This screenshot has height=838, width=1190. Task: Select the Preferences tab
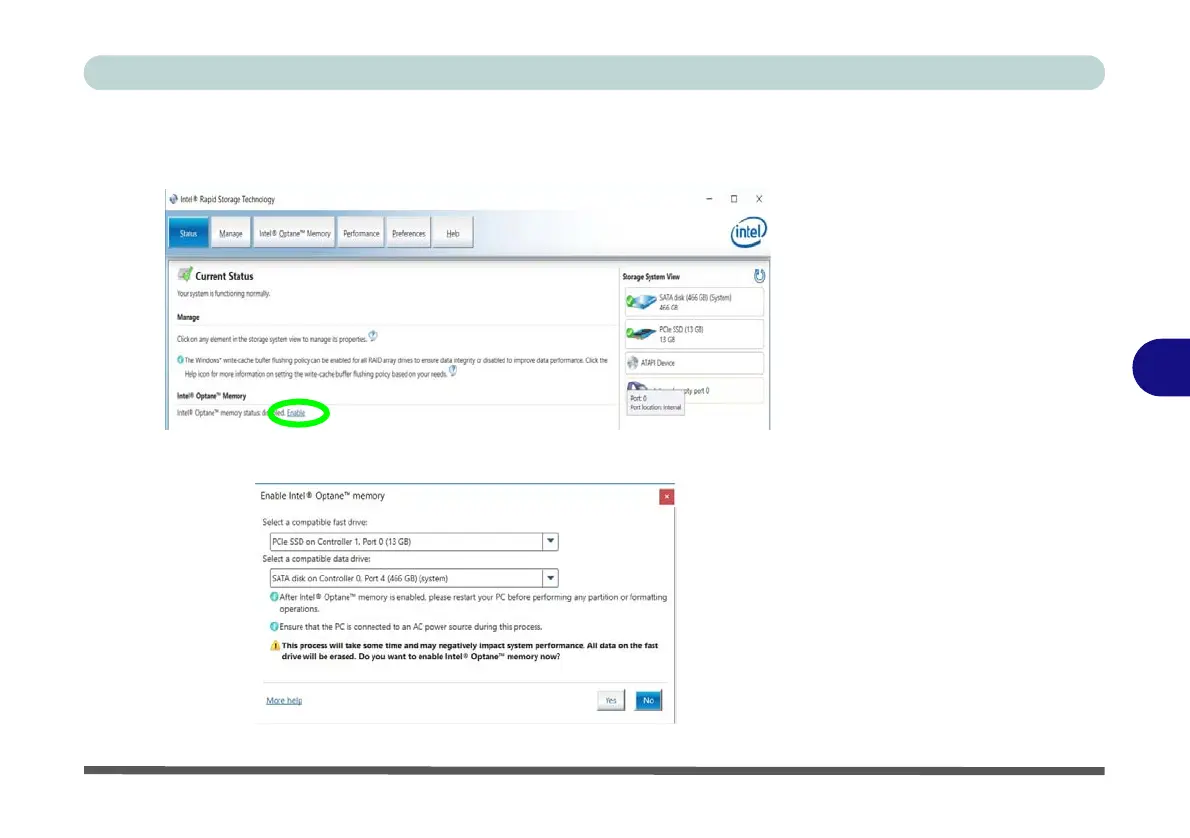click(x=408, y=233)
